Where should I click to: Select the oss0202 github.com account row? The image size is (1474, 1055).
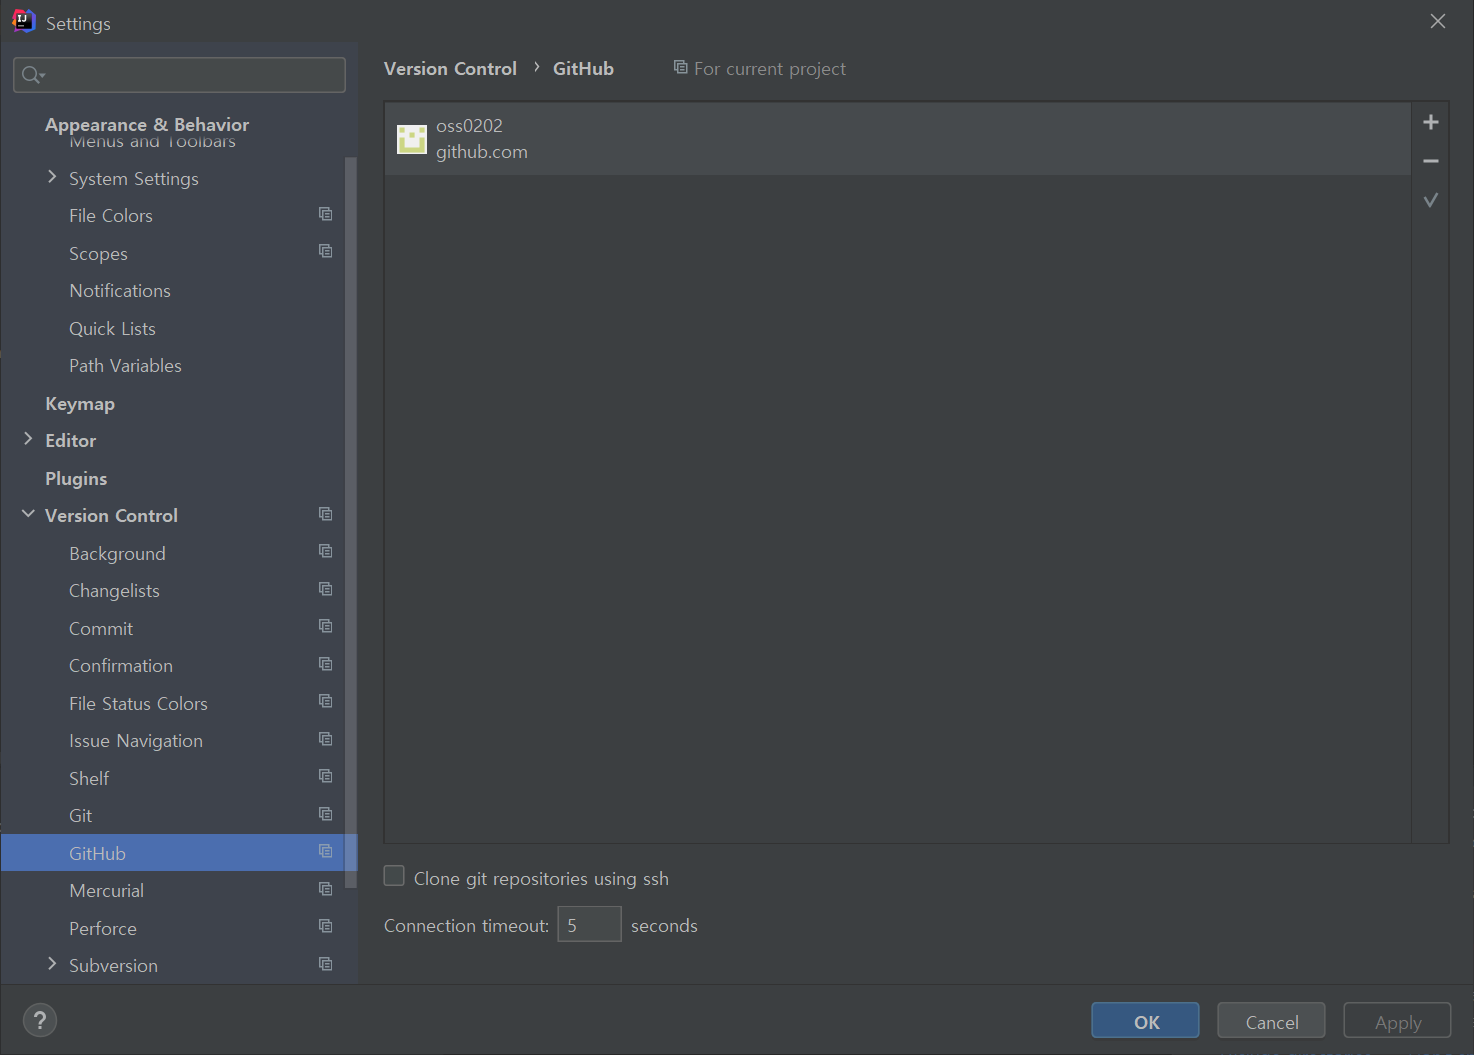[898, 139]
